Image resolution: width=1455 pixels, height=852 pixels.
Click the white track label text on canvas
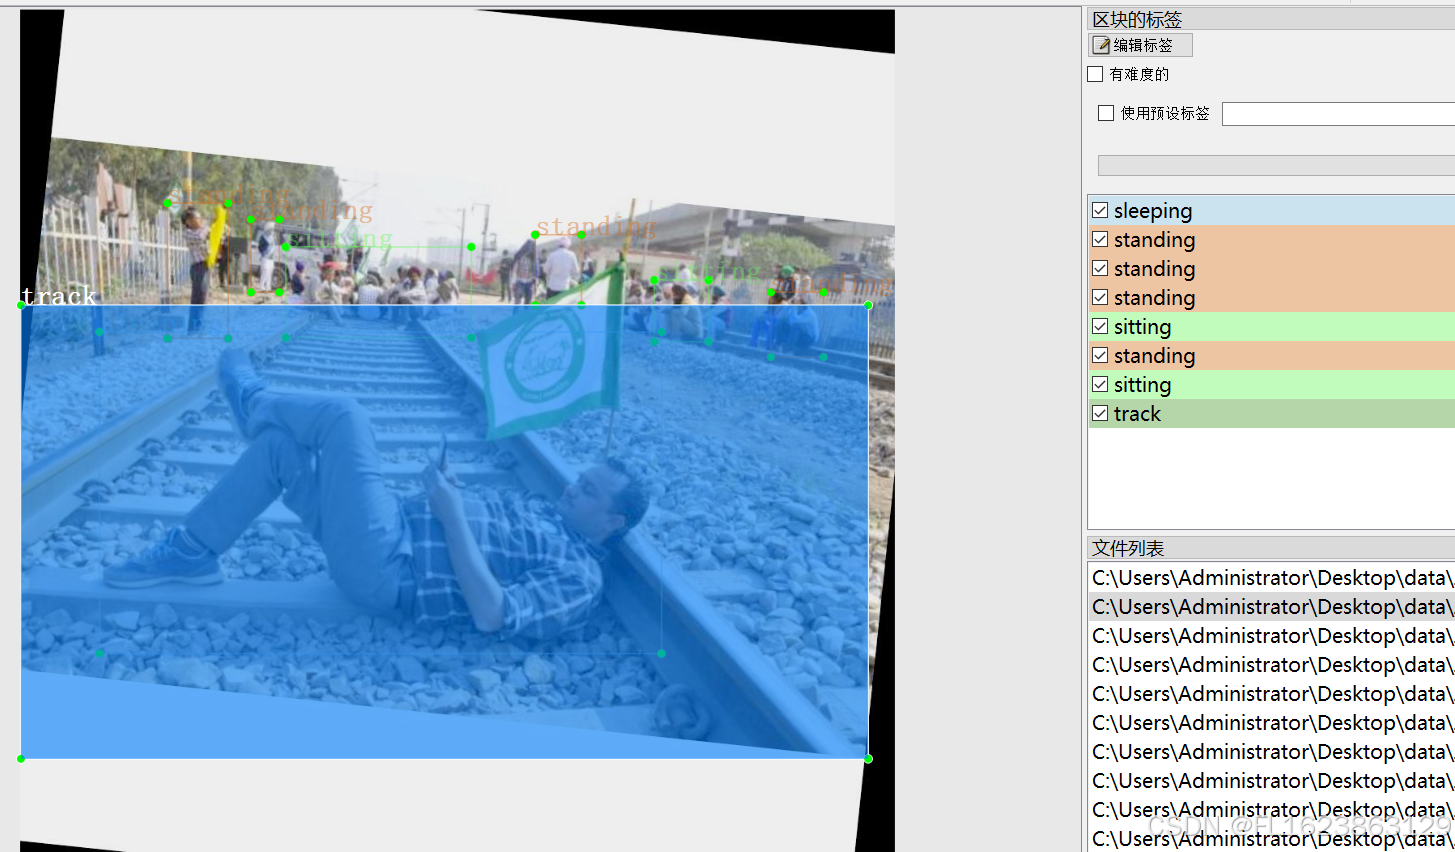(x=59, y=296)
